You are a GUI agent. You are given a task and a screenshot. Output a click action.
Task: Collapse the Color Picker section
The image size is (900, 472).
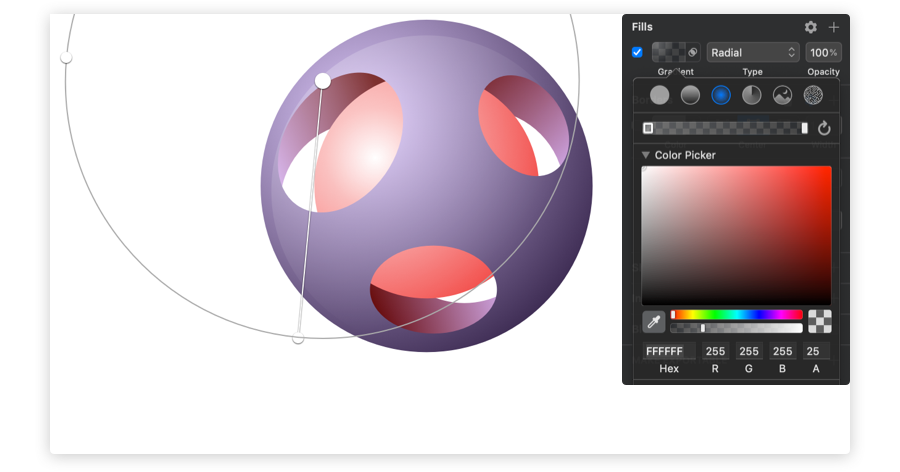pyautogui.click(x=646, y=155)
